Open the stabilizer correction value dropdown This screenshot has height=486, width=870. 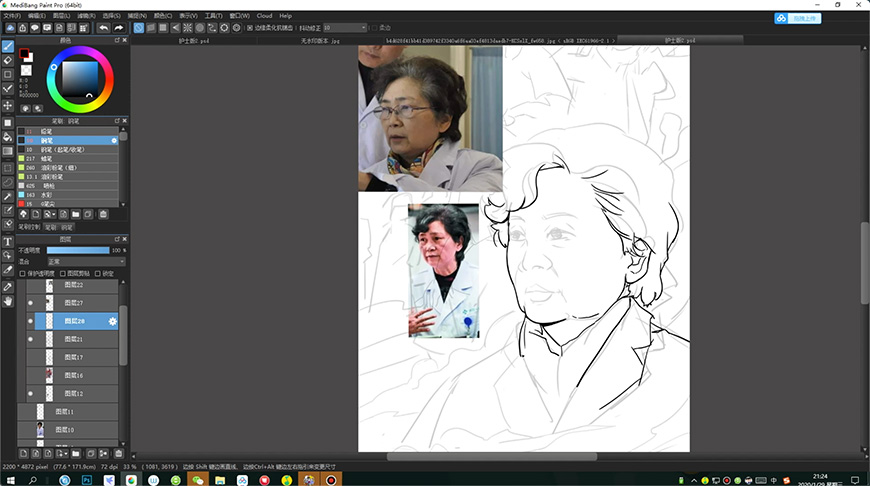point(345,28)
